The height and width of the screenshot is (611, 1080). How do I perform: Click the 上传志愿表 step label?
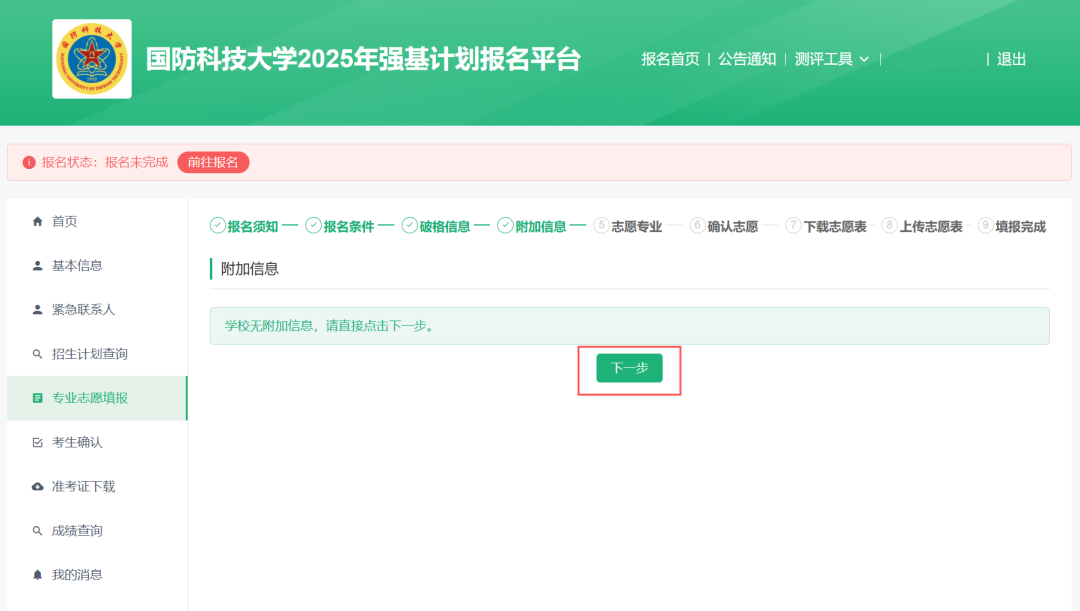(x=931, y=227)
